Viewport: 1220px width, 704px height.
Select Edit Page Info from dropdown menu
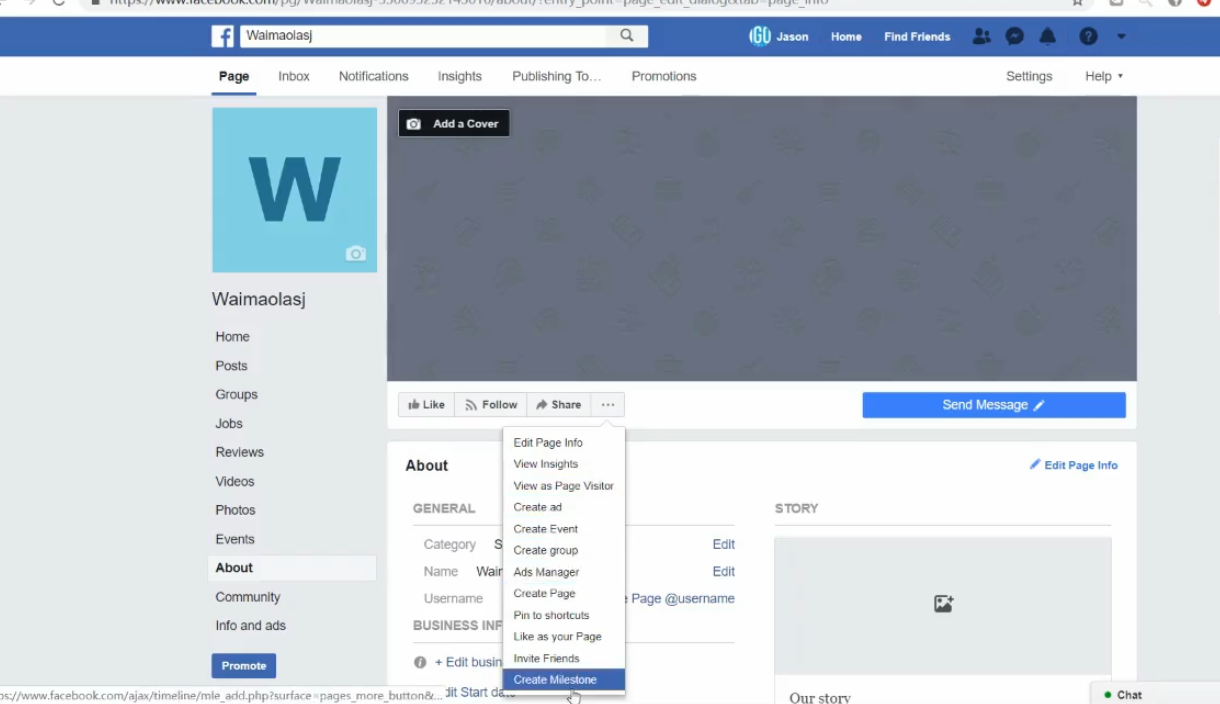point(564,442)
